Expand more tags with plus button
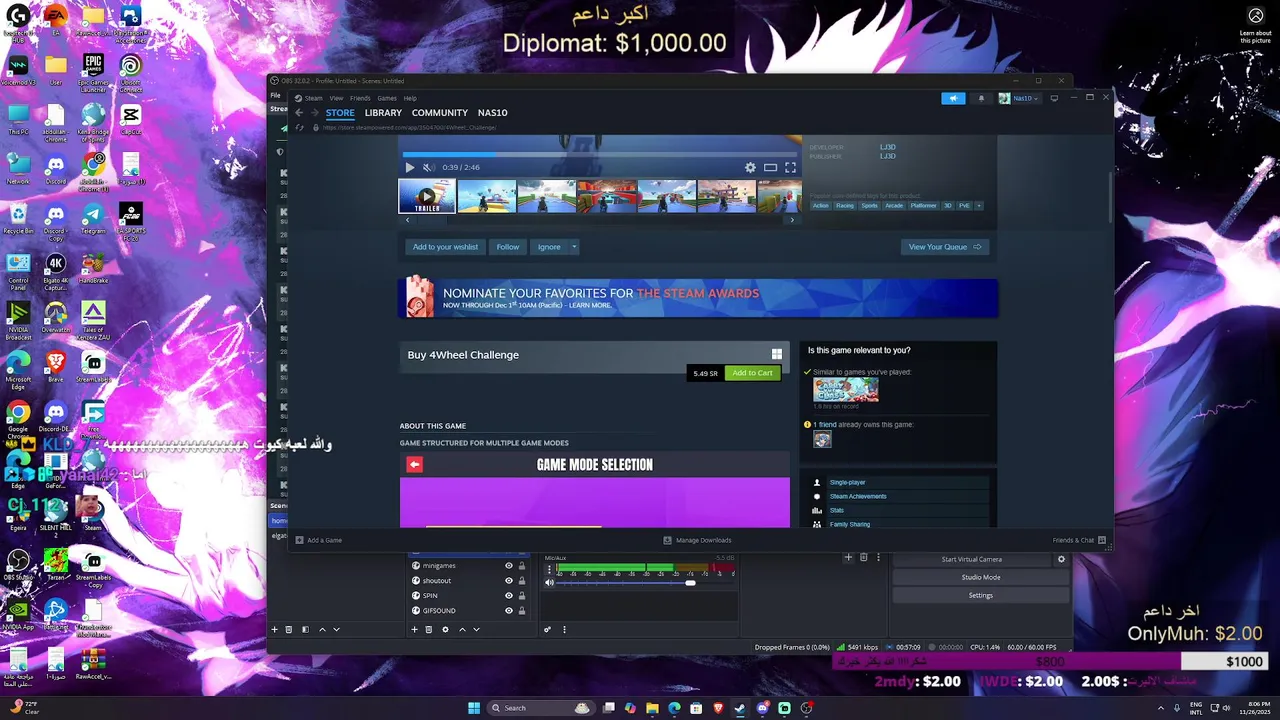1280x720 pixels. pos(979,205)
